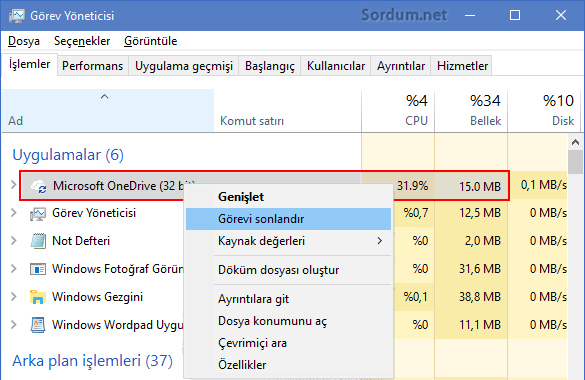
Task: Click the %0,7 CPU value
Action: coord(416,213)
